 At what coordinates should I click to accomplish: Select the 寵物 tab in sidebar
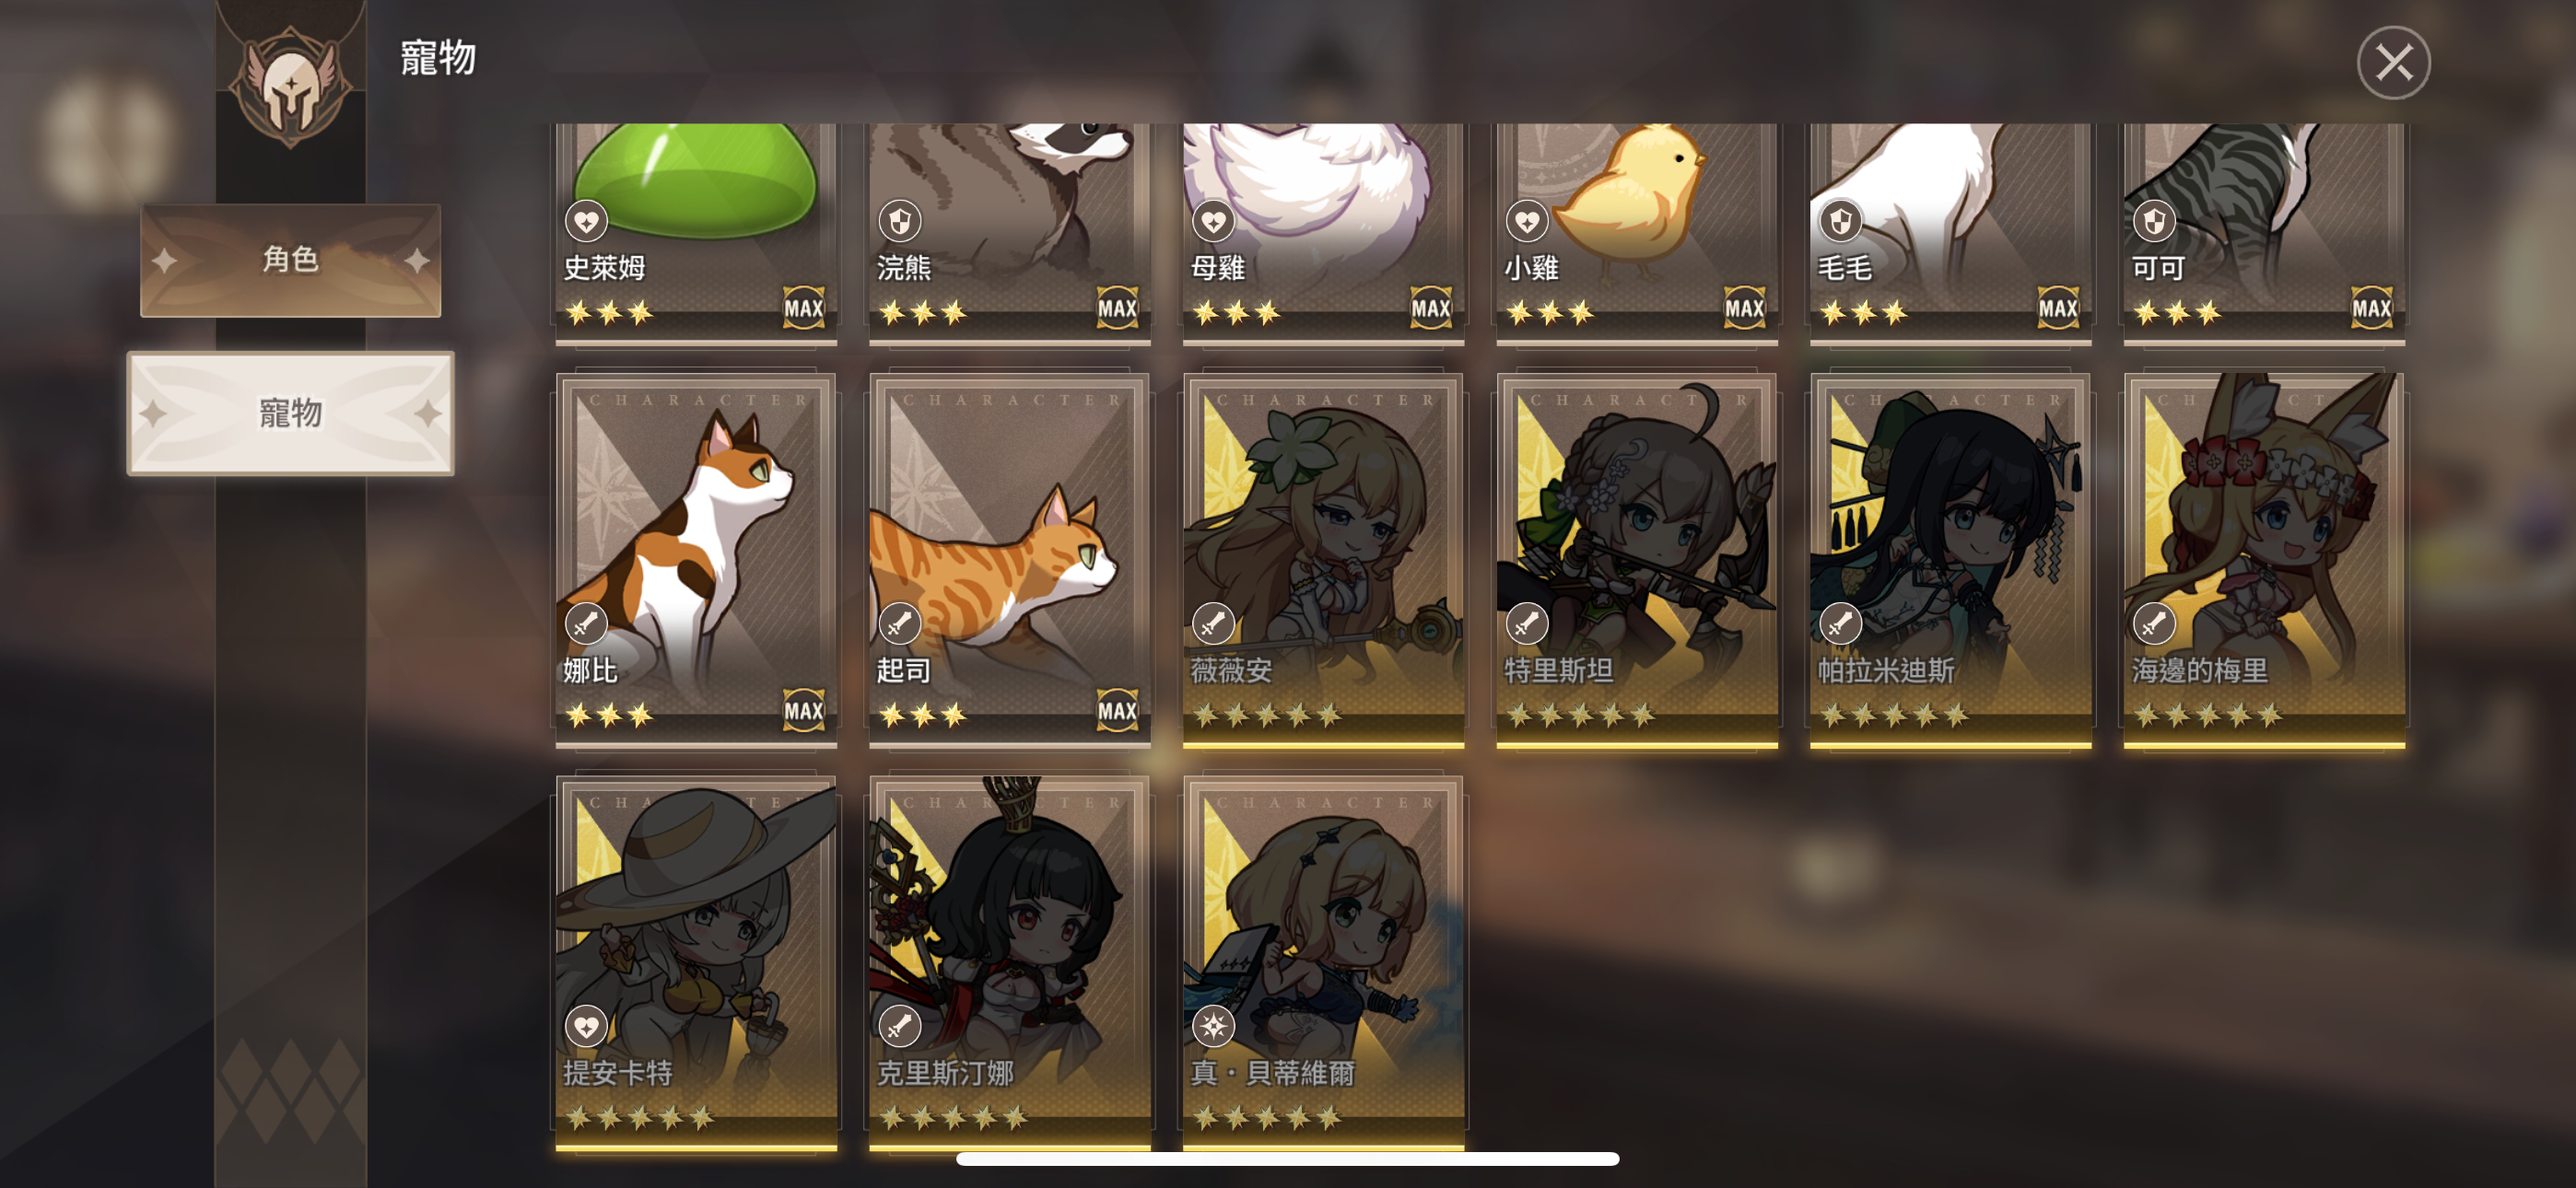point(291,413)
